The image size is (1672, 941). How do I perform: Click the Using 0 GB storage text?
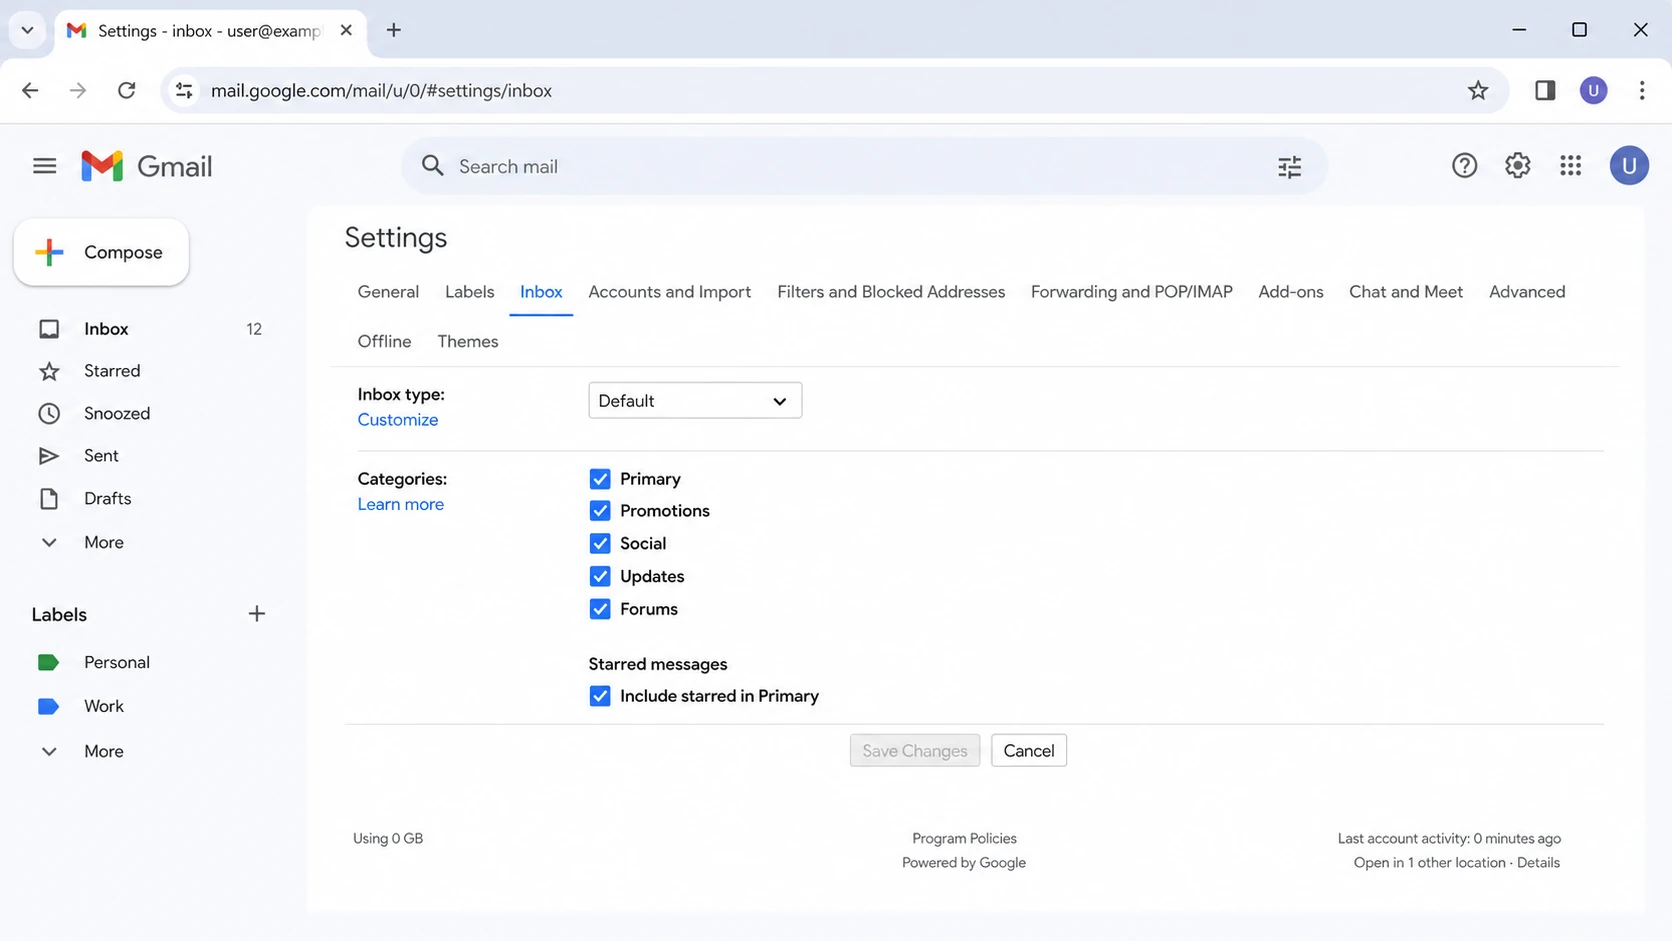click(388, 839)
